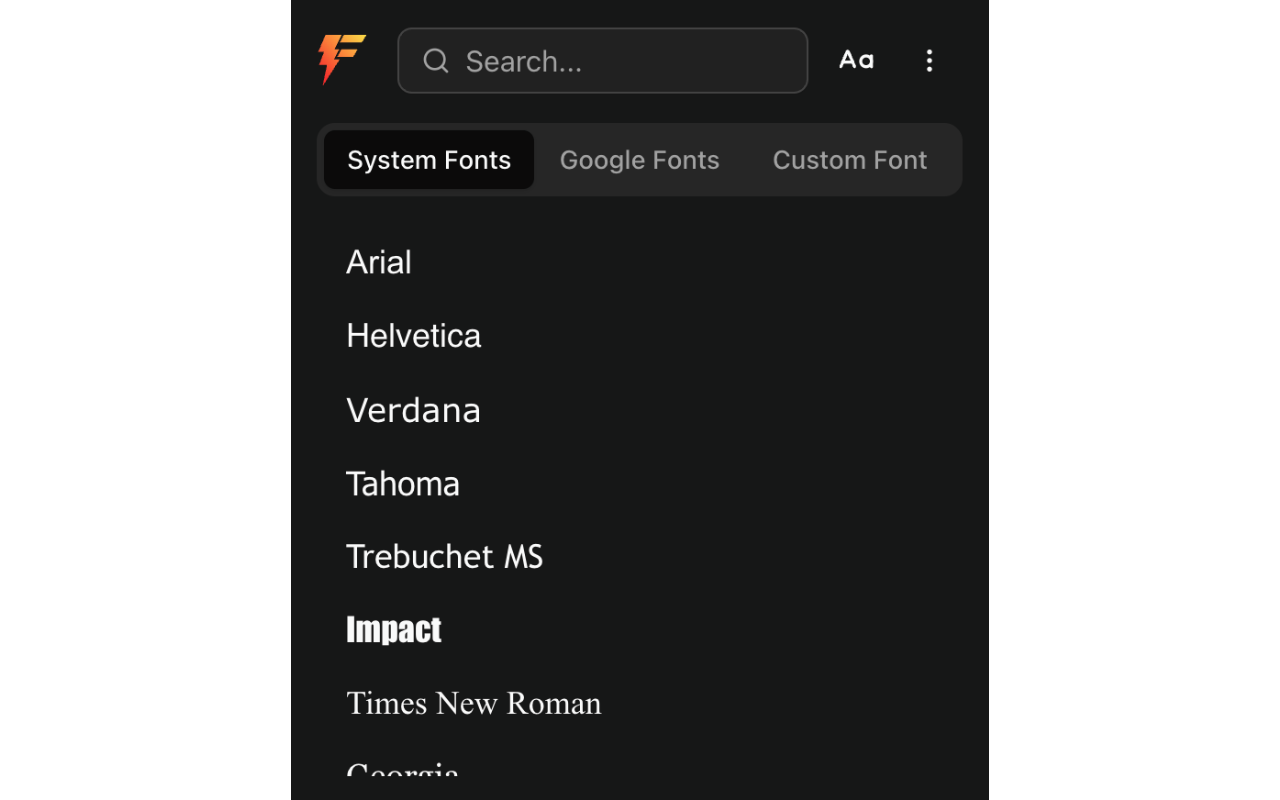Pick the Verdana font
This screenshot has height=800, width=1280.
click(414, 410)
